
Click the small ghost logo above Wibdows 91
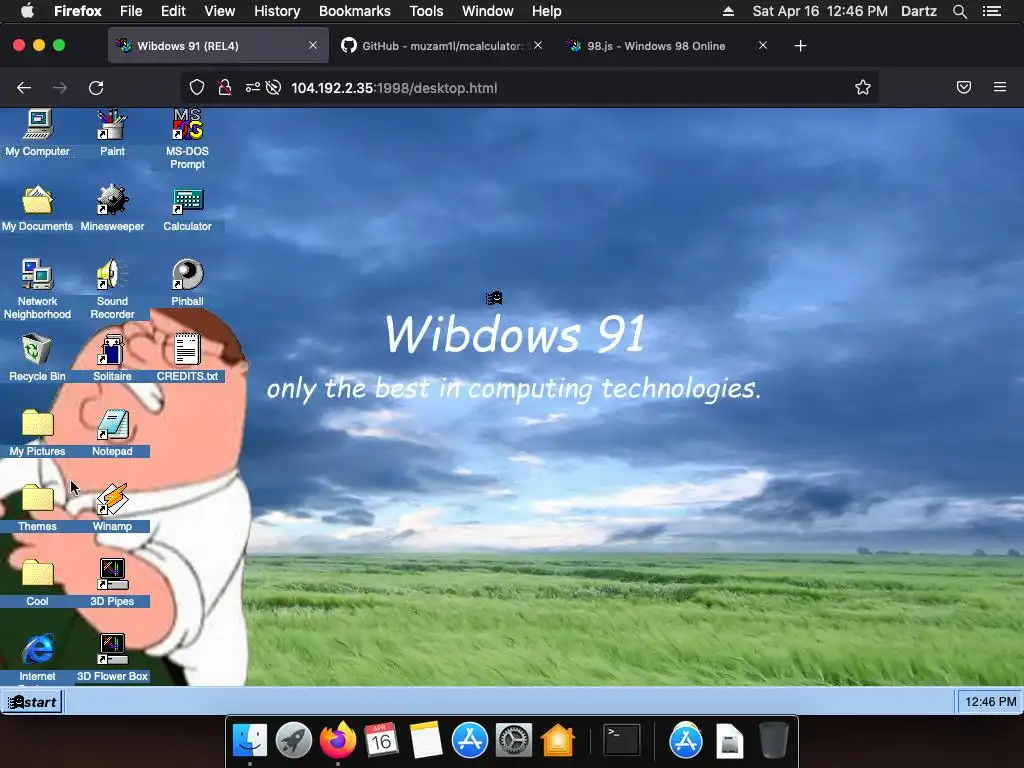494,298
